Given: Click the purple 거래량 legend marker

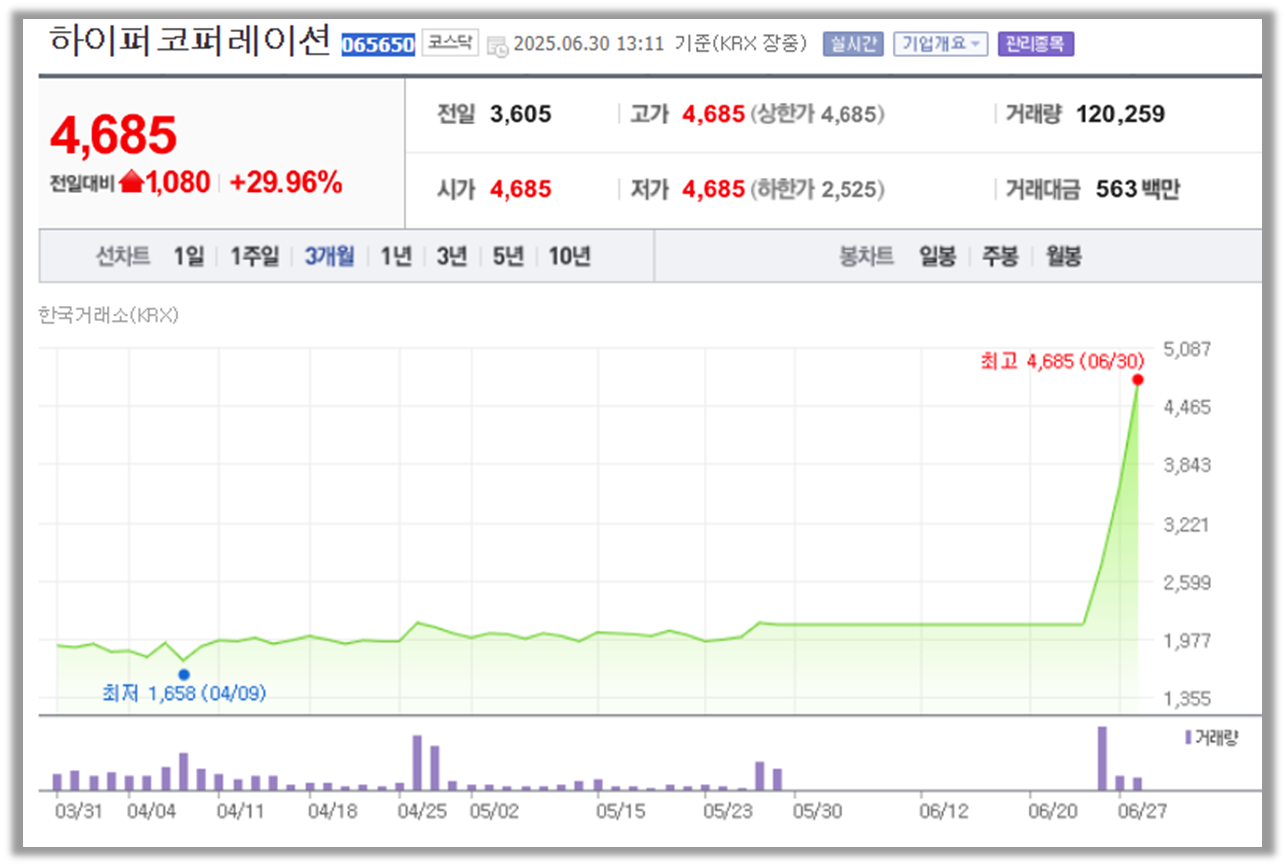Looking at the screenshot, I should [x=1188, y=738].
